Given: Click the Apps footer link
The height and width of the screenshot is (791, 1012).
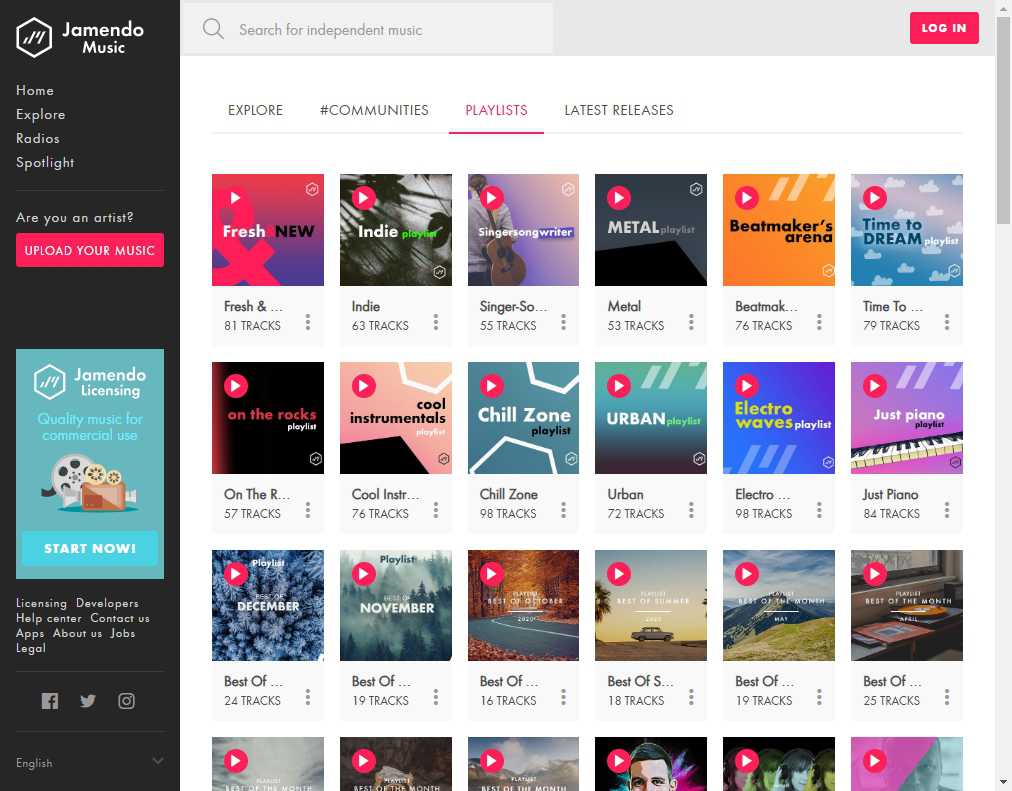Looking at the screenshot, I should 30,633.
